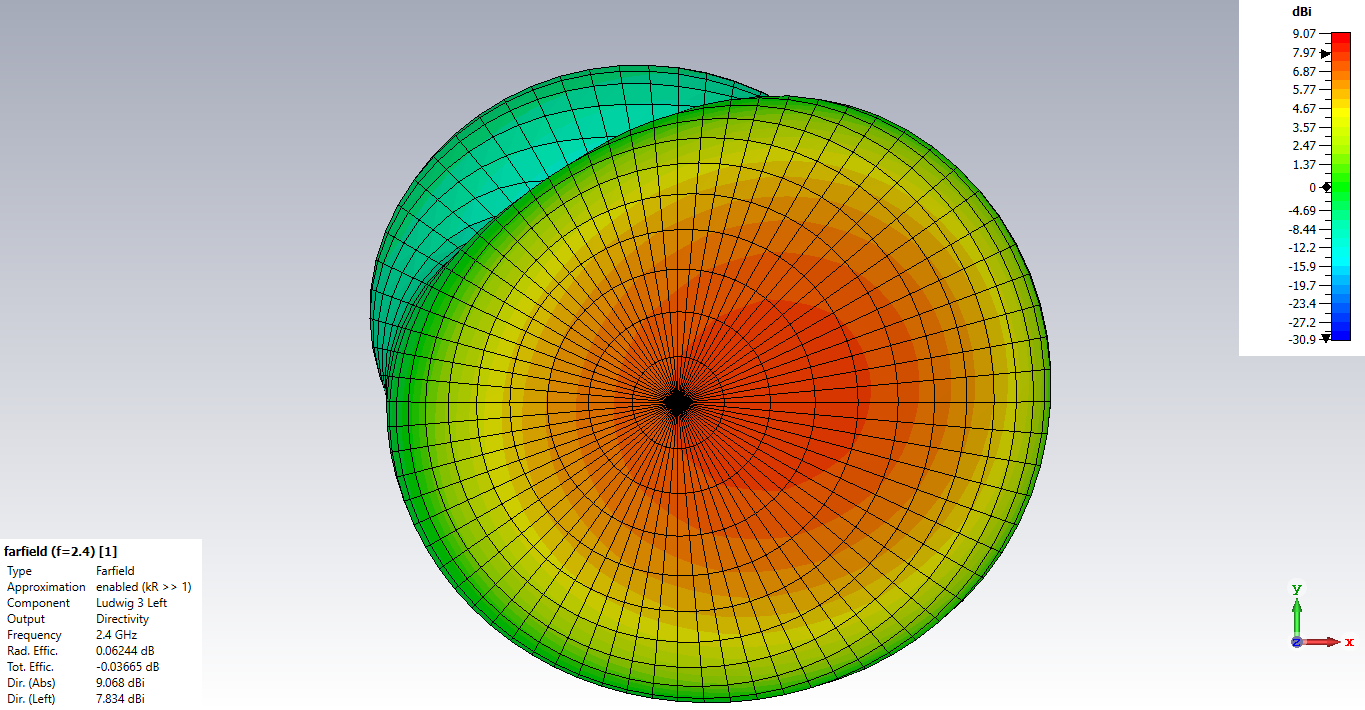1365x710 pixels.
Task: Click the '9.068 dBi' Dir. (Abs) value
Action: 120,683
